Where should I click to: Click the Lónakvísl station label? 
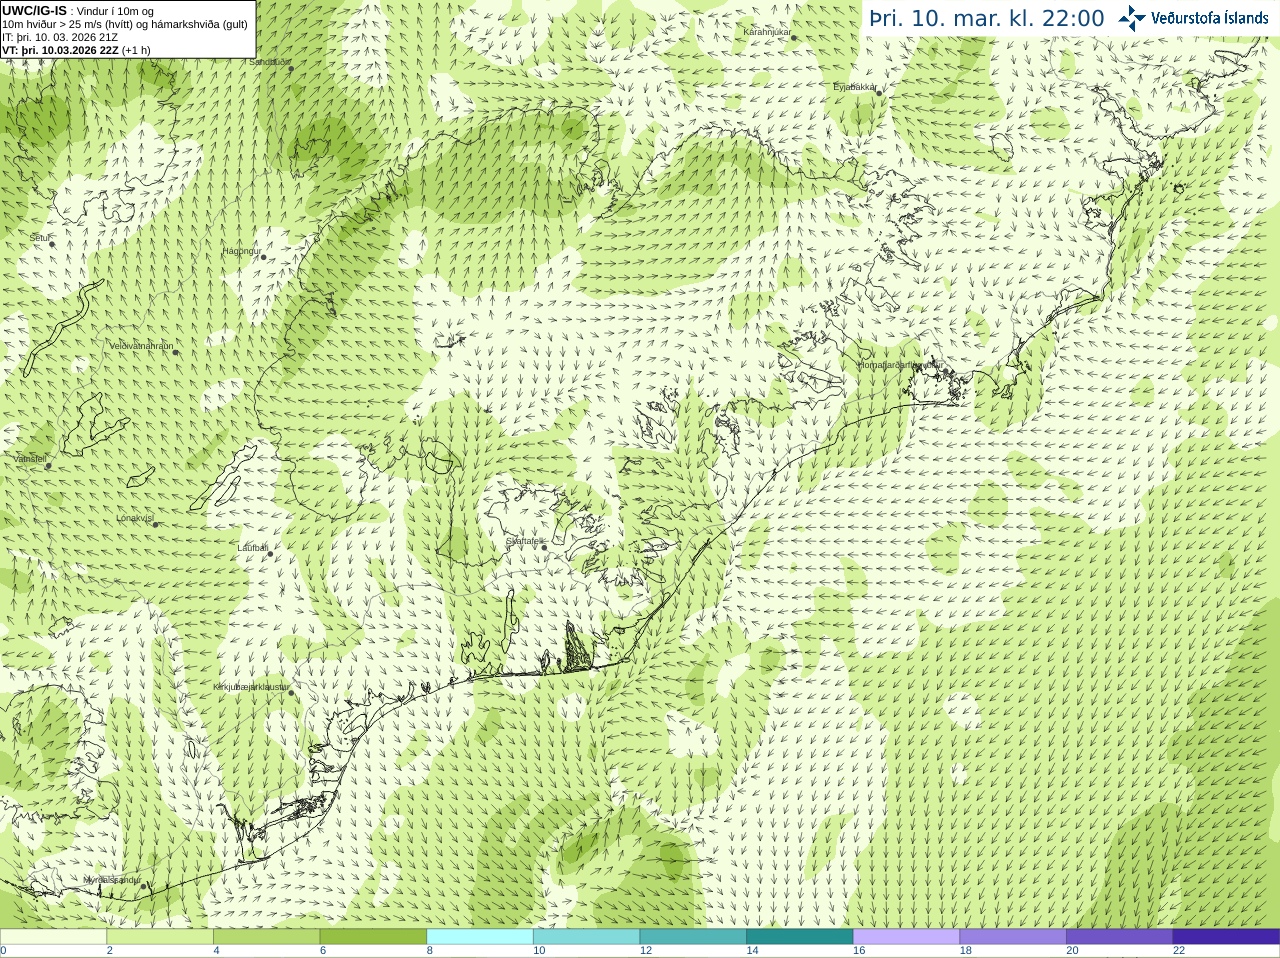pos(134,518)
